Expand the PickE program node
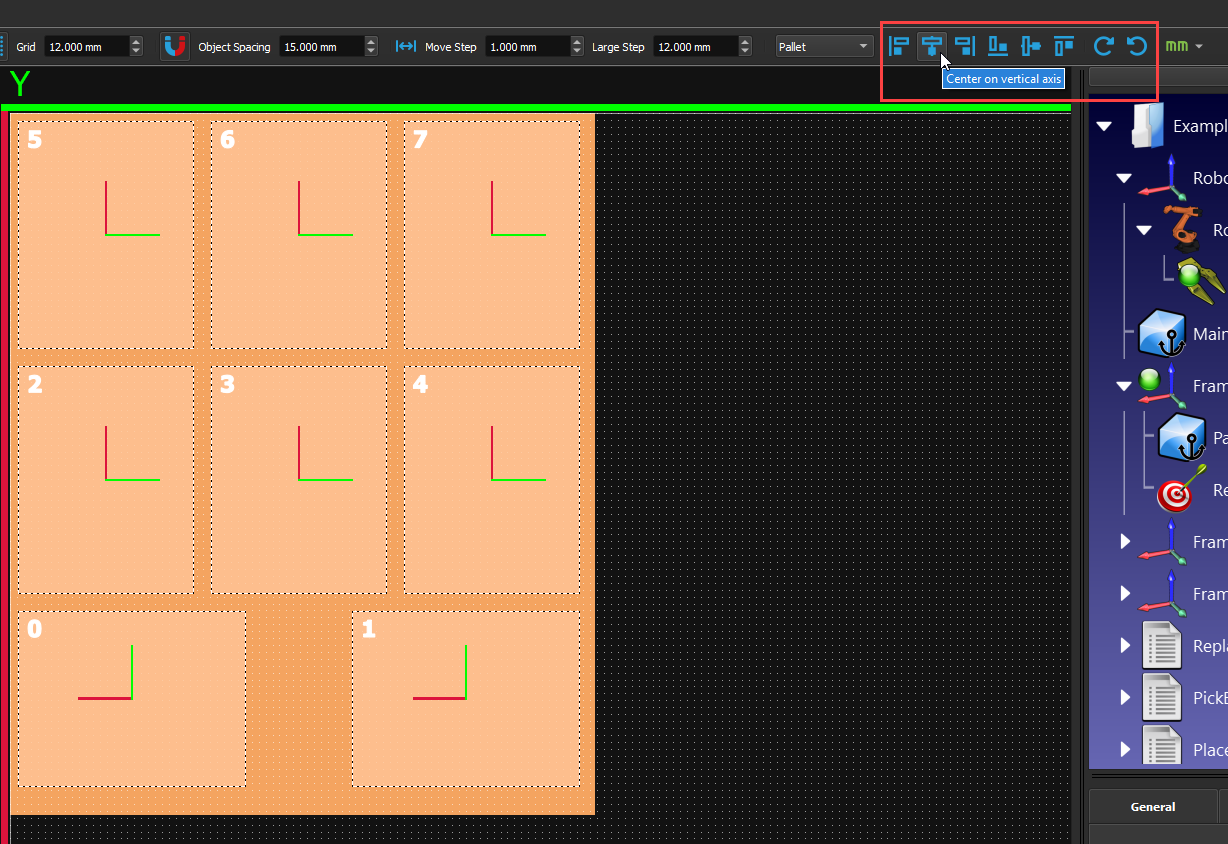The width and height of the screenshot is (1228, 844). coord(1125,697)
